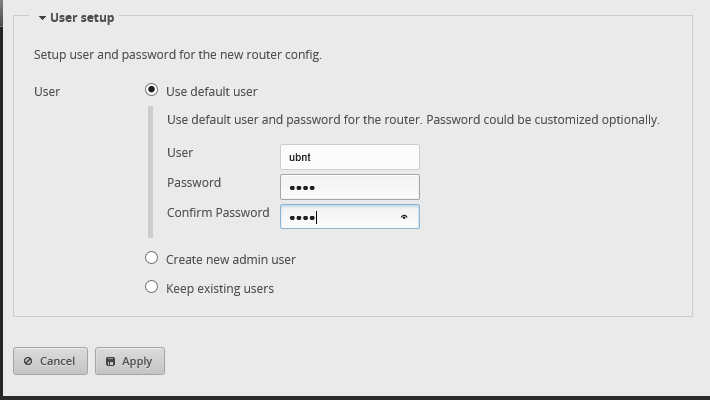Click the default user help text
Image resolution: width=710 pixels, height=400 pixels.
pos(413,120)
